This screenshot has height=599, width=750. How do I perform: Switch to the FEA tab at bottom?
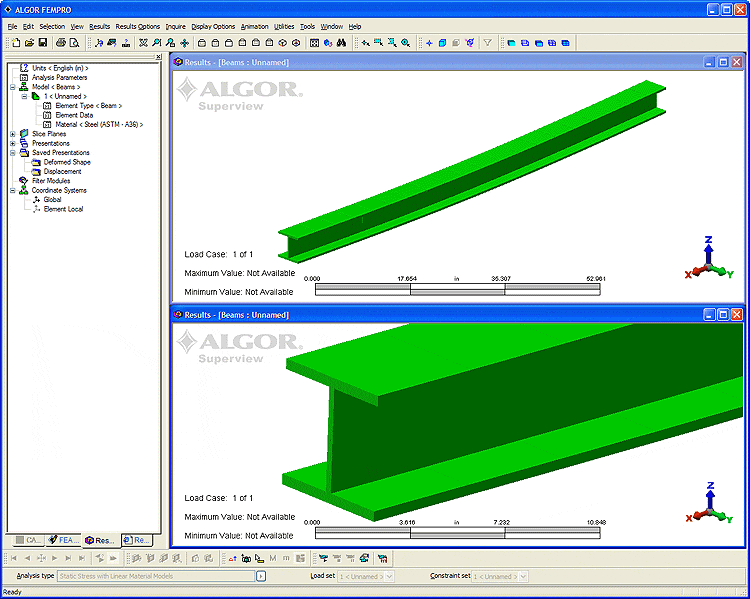pos(67,540)
